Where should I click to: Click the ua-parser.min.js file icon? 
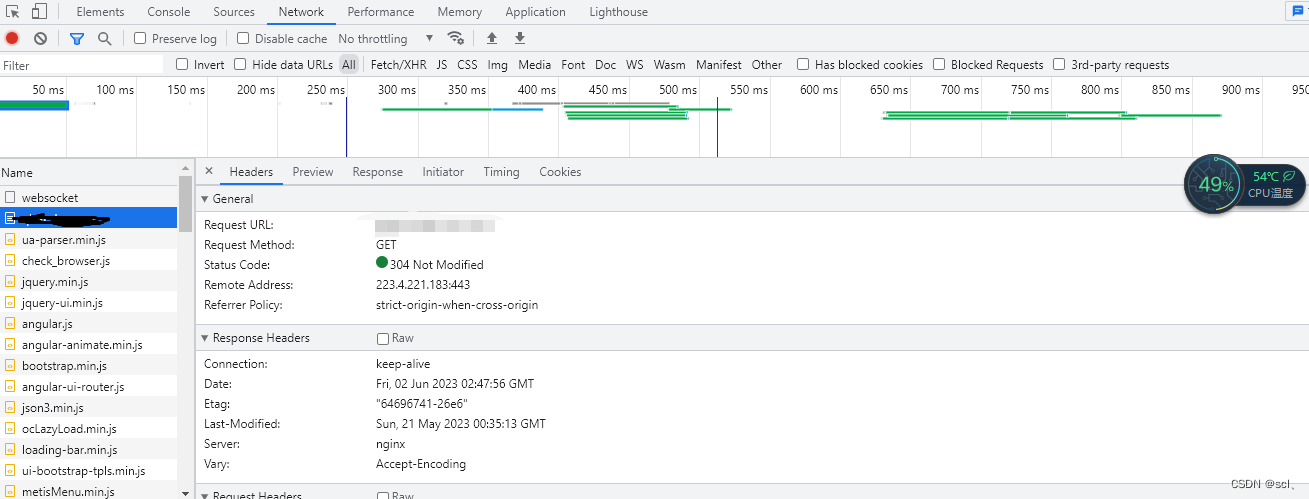10,240
